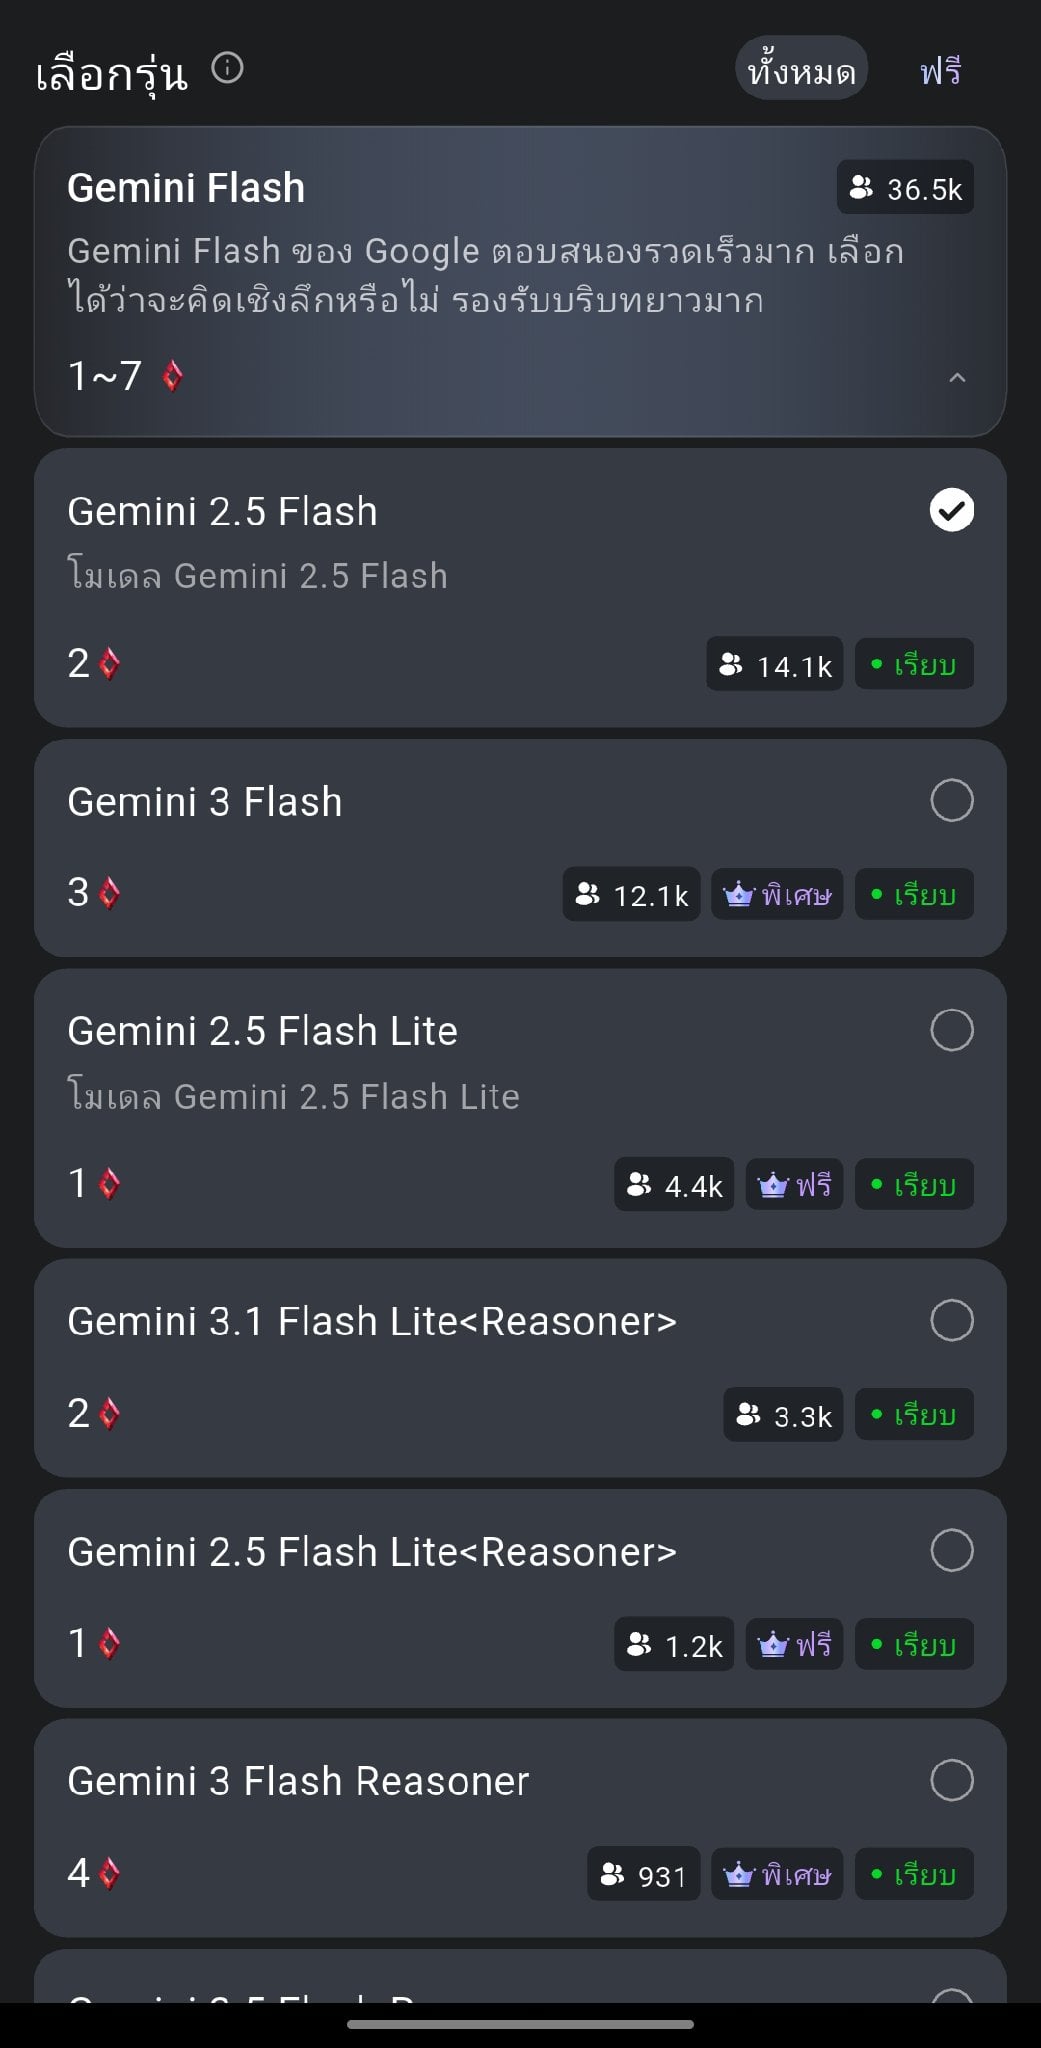Select the Gemini 2.5 Flash Lite radio button

coord(952,1030)
